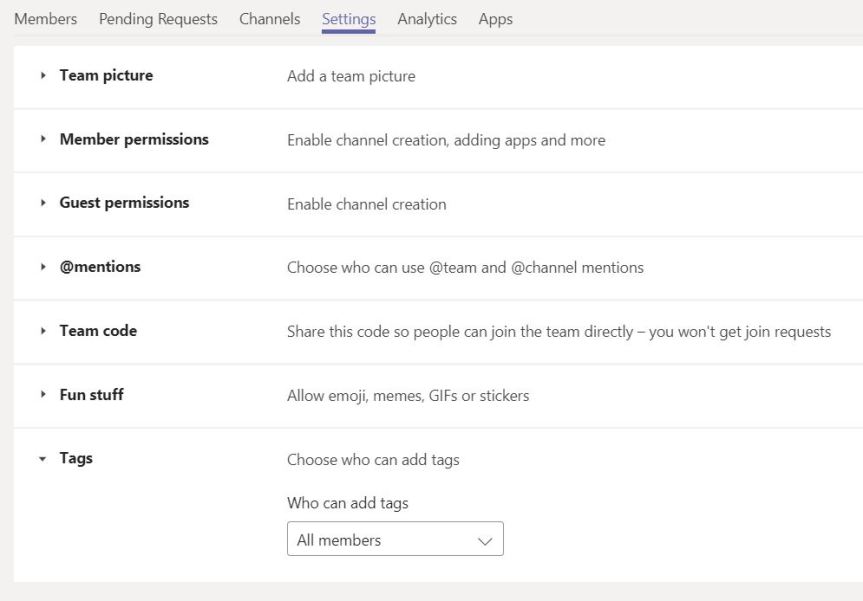Click the 'Enable channel creation' guest description

(x=366, y=204)
